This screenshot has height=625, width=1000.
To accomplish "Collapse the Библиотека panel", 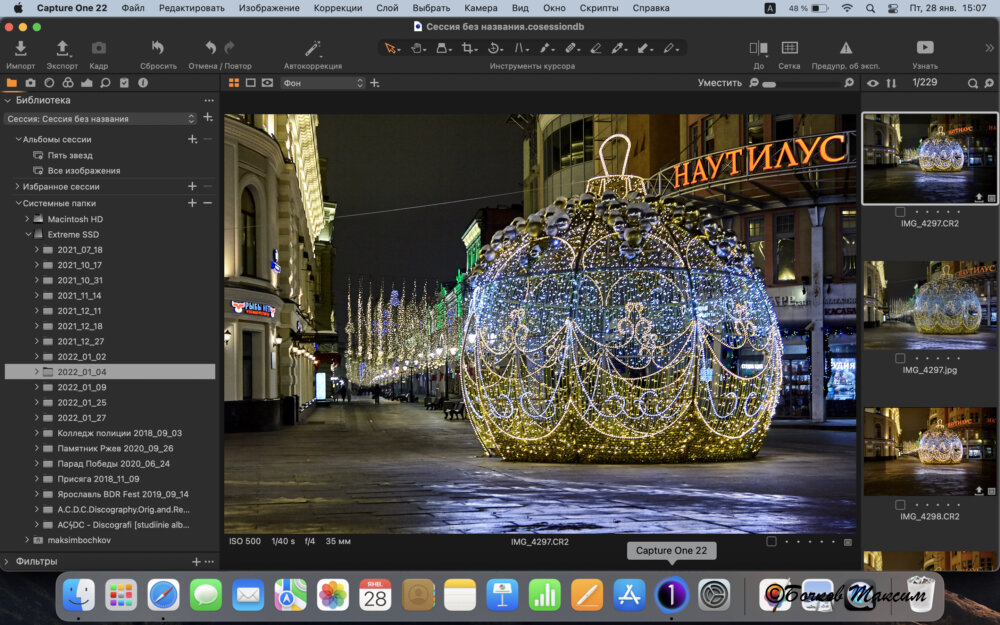I will click(x=8, y=100).
